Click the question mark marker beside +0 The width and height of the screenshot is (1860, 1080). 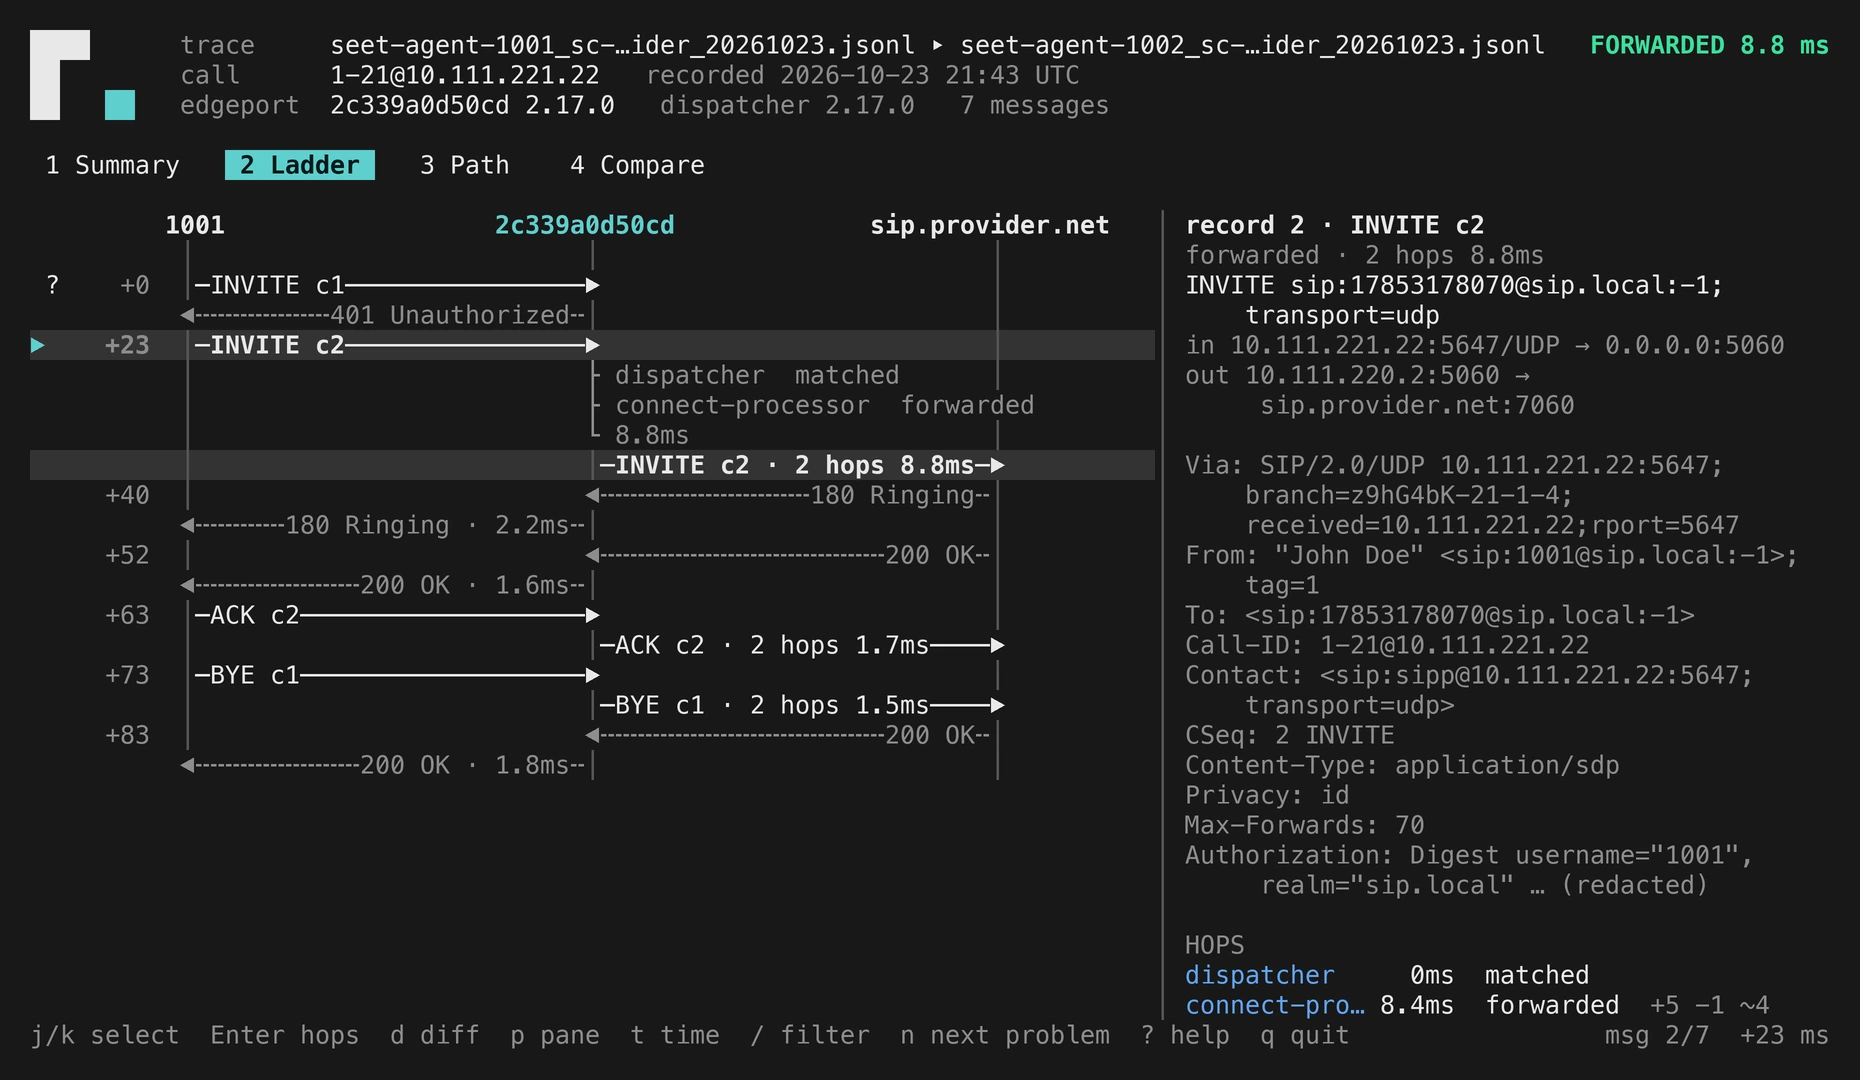coord(53,285)
